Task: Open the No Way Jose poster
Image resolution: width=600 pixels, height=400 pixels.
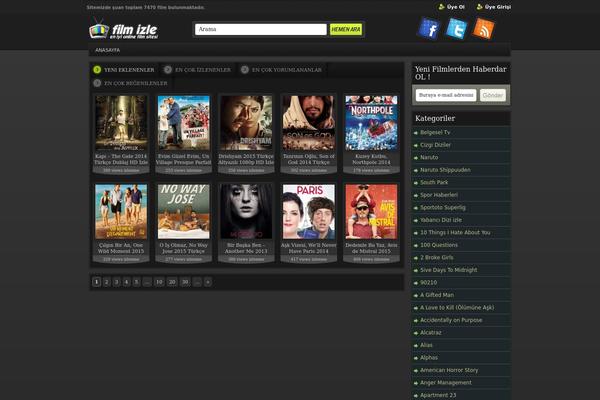Action: coord(184,212)
